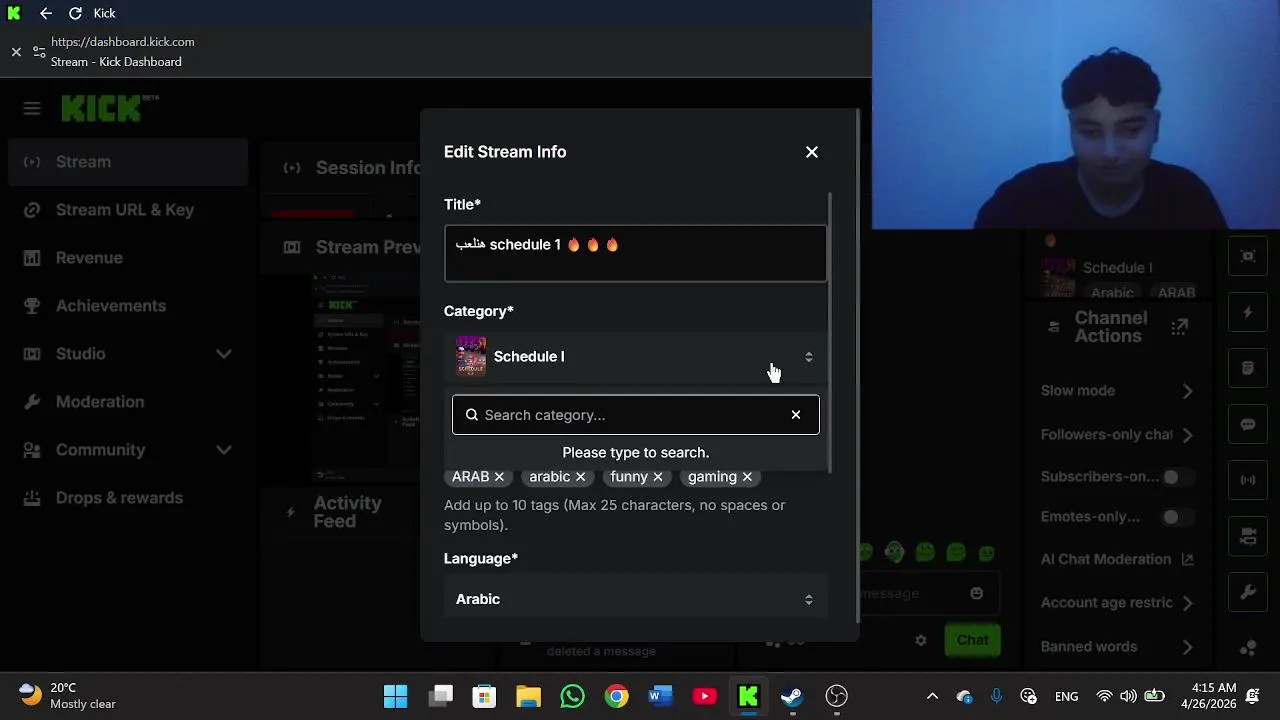Open chat settings gear icon
Image resolution: width=1280 pixels, height=720 pixels.
pyautogui.click(x=921, y=641)
